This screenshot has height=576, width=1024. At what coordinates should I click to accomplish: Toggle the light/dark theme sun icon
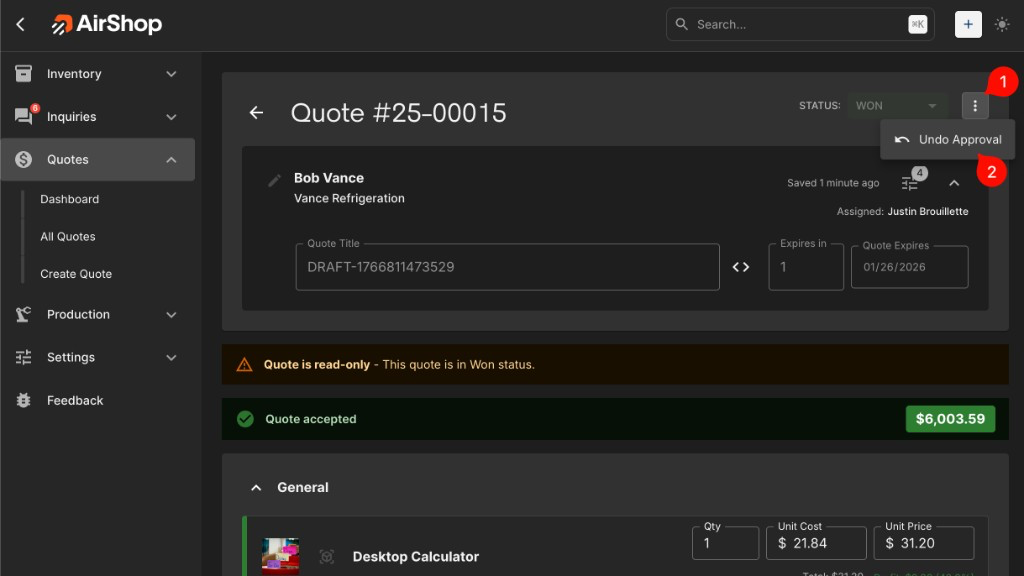(1002, 24)
